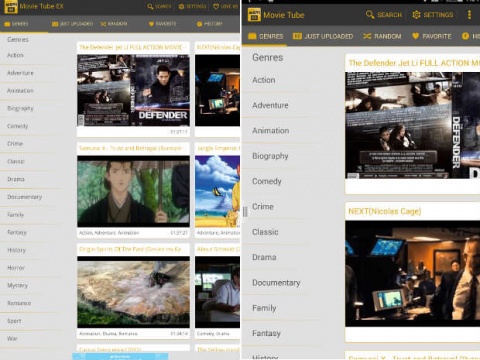Choose Family genre in left EX sidebar
The height and width of the screenshot is (360, 480).
pyautogui.click(x=15, y=215)
